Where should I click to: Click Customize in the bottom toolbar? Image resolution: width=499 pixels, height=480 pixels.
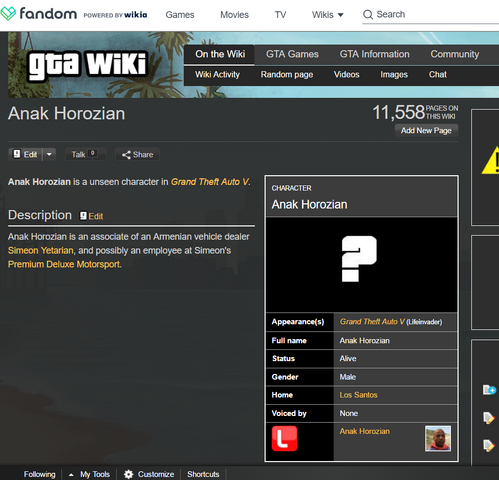pos(156,474)
